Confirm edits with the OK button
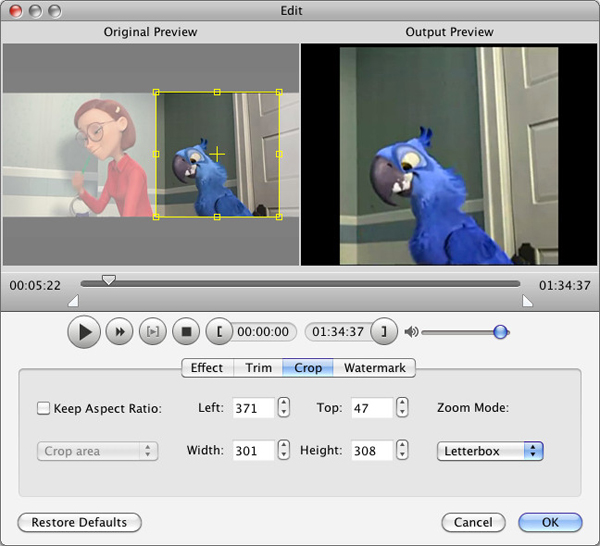Screen dimensions: 600x546 click(550, 522)
